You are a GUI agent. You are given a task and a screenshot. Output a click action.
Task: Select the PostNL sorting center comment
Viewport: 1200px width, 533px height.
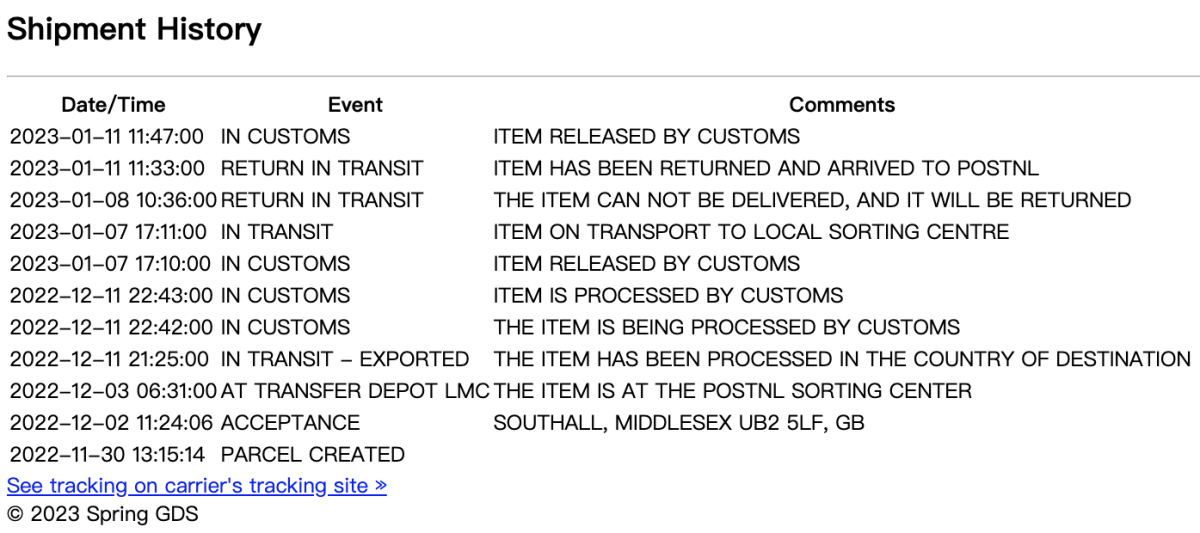pyautogui.click(x=732, y=391)
